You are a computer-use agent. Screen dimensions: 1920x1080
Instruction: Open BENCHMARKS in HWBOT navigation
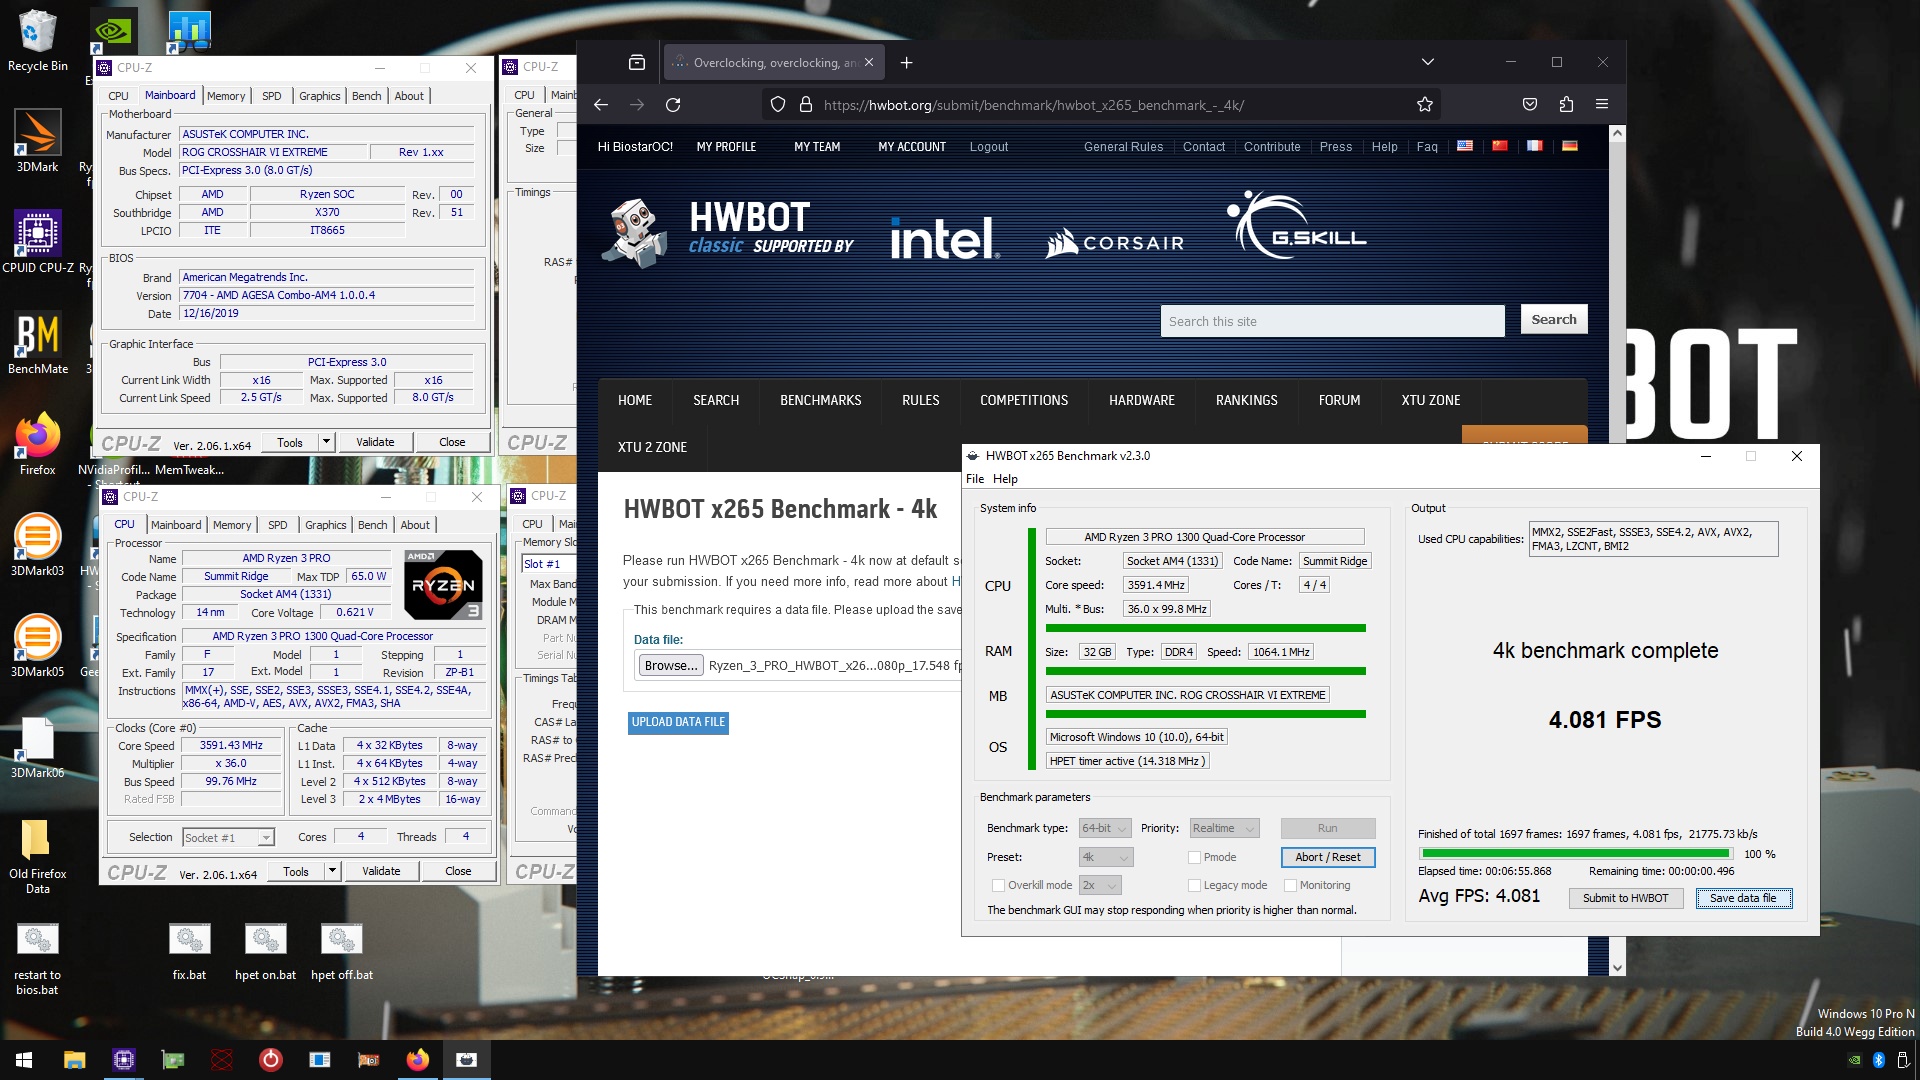coord(820,400)
